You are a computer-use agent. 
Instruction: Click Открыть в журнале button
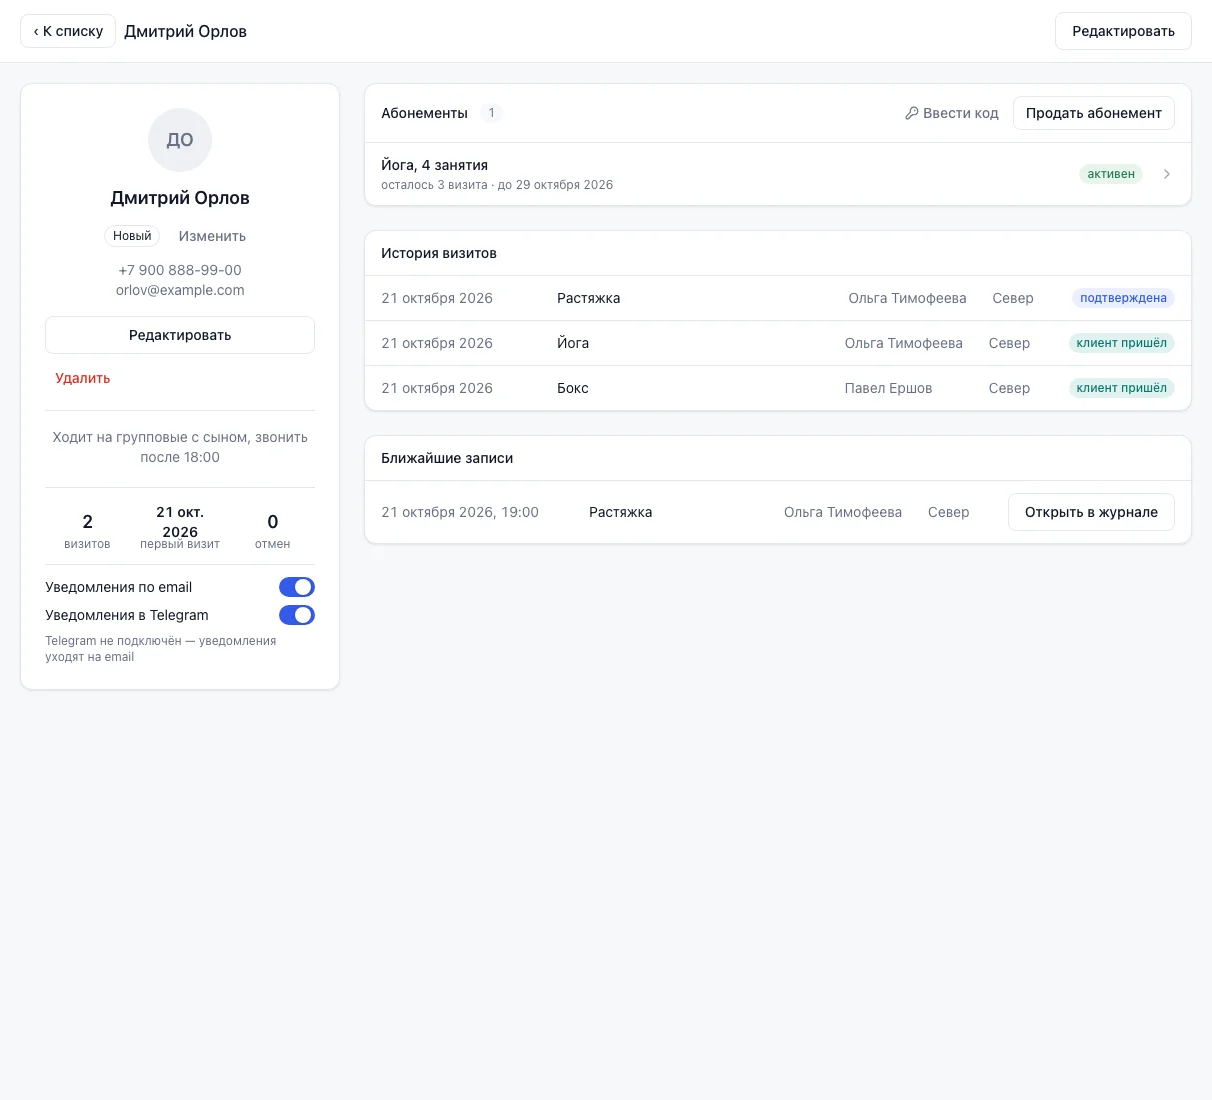[x=1091, y=512]
